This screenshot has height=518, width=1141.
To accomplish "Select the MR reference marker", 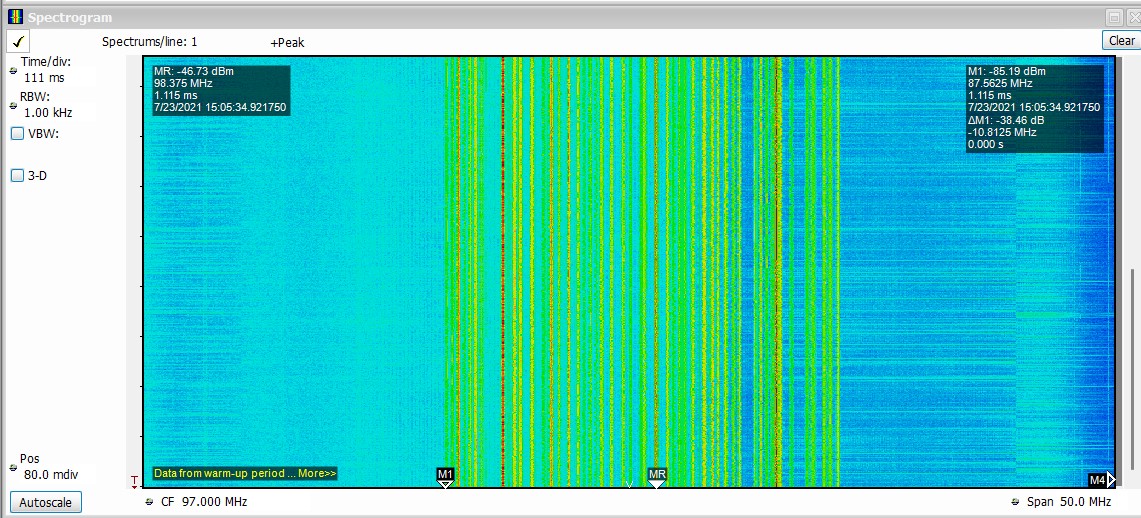I will tap(657, 477).
